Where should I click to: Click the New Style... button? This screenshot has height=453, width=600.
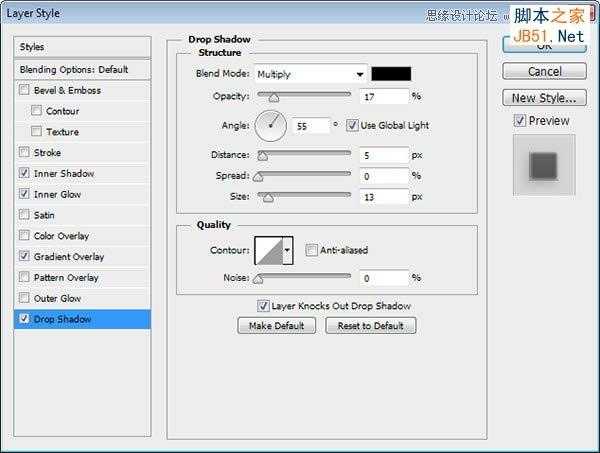[x=544, y=98]
